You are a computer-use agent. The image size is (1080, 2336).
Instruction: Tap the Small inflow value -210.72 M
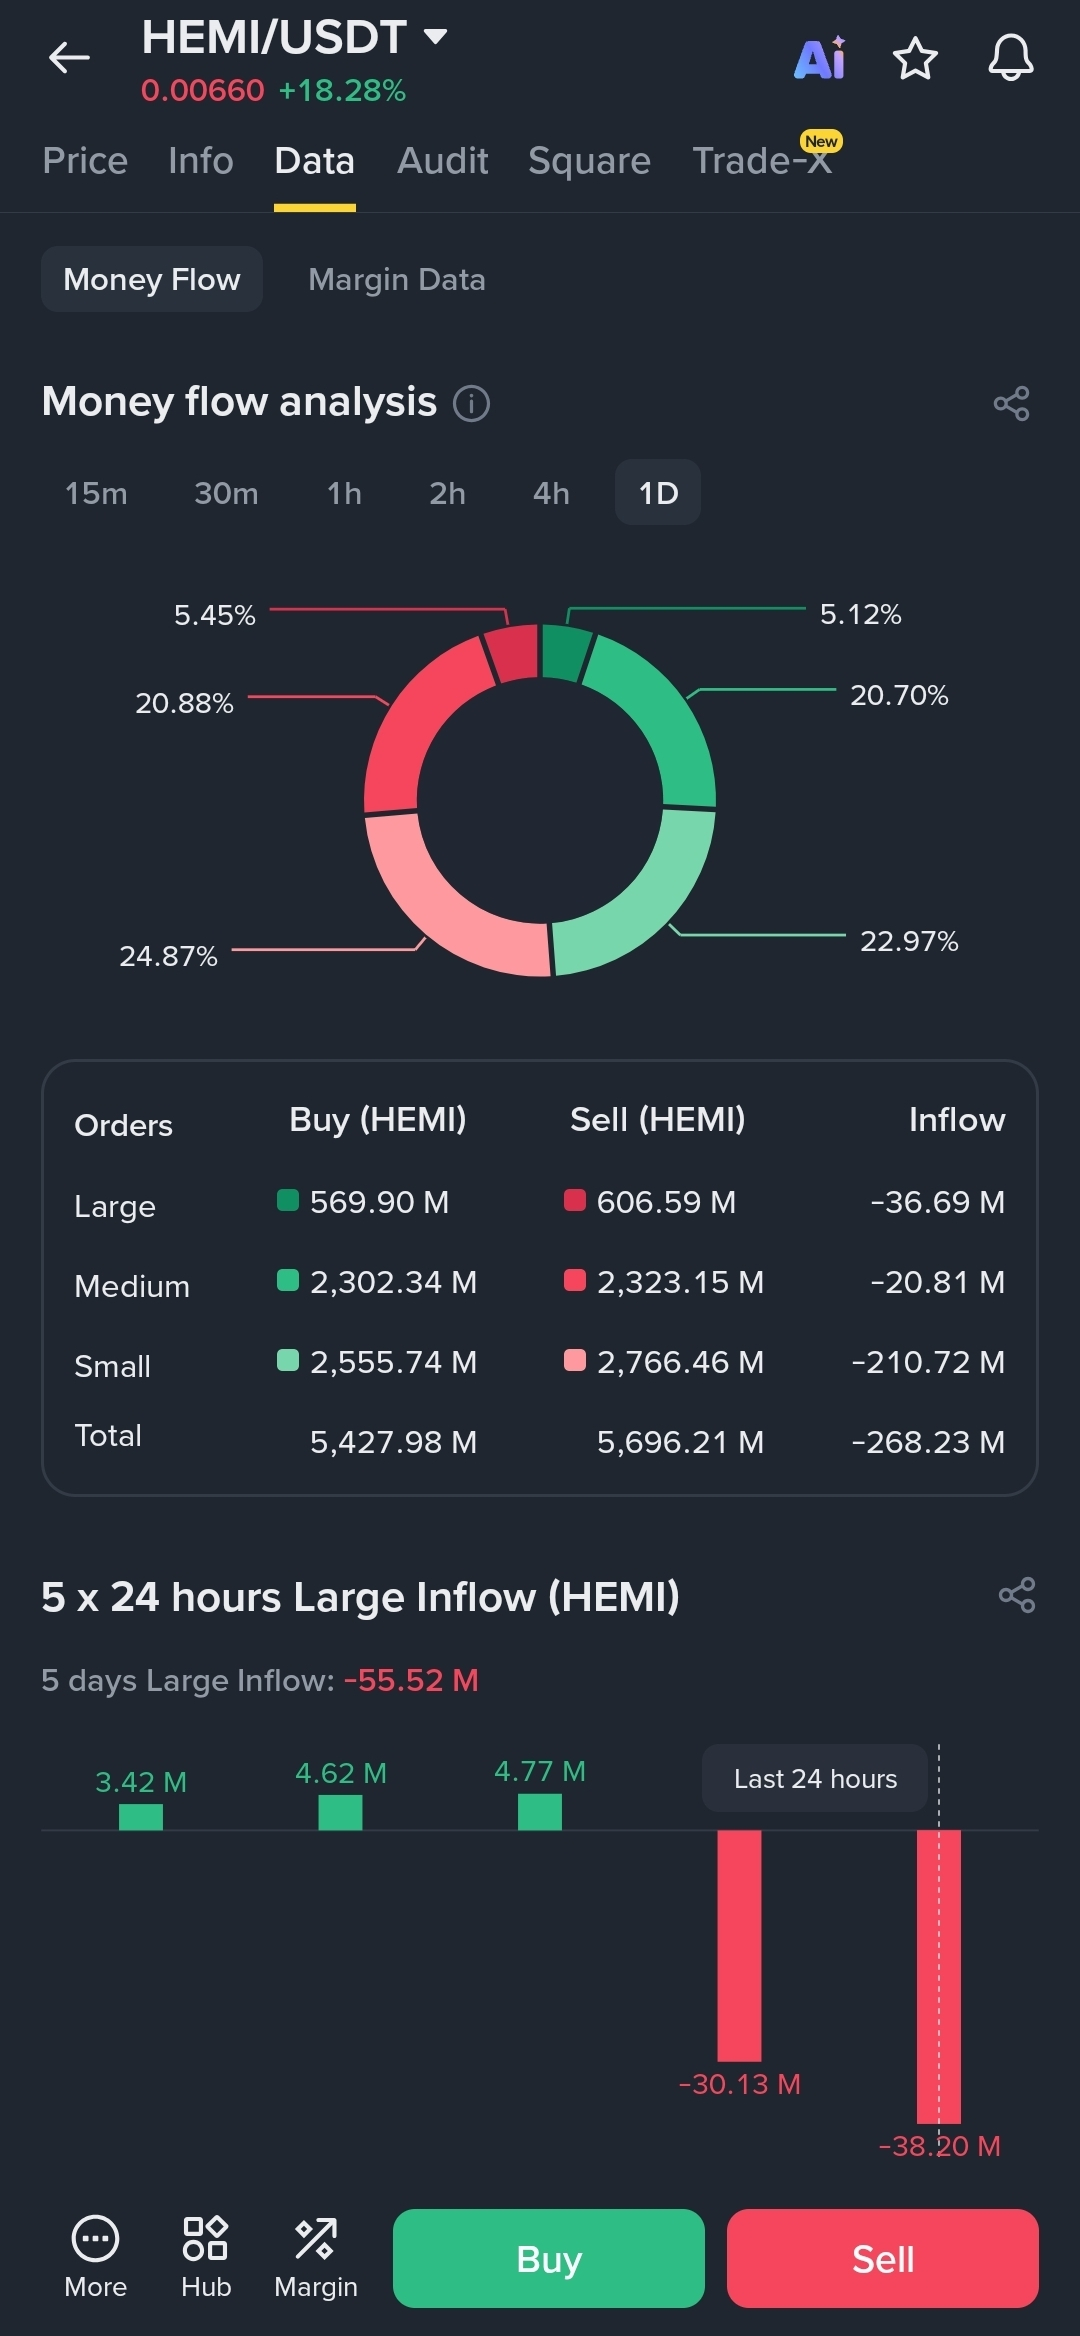tap(928, 1361)
